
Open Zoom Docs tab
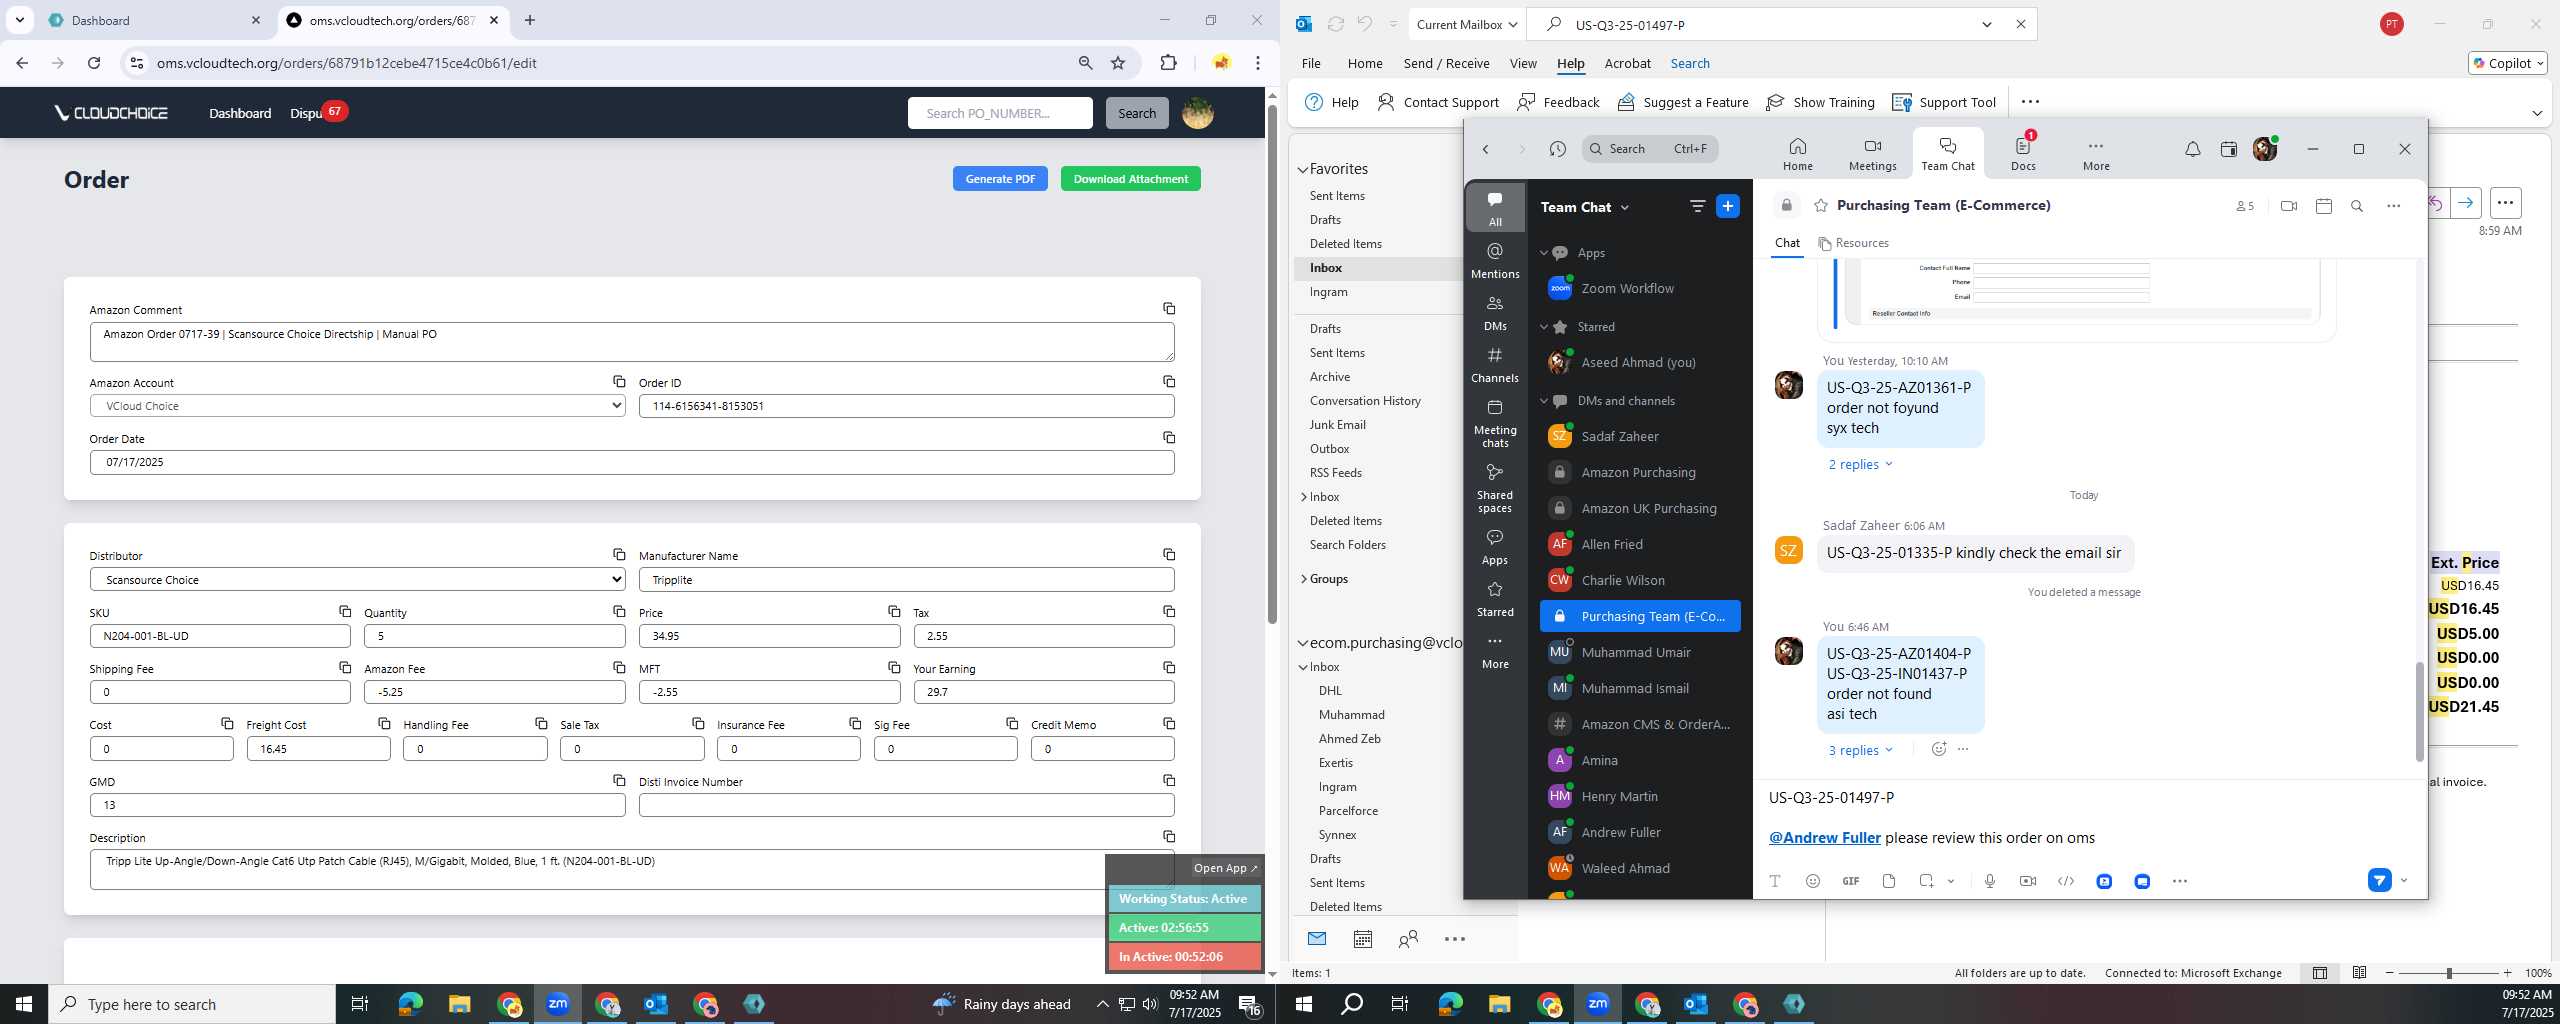[x=2023, y=155]
